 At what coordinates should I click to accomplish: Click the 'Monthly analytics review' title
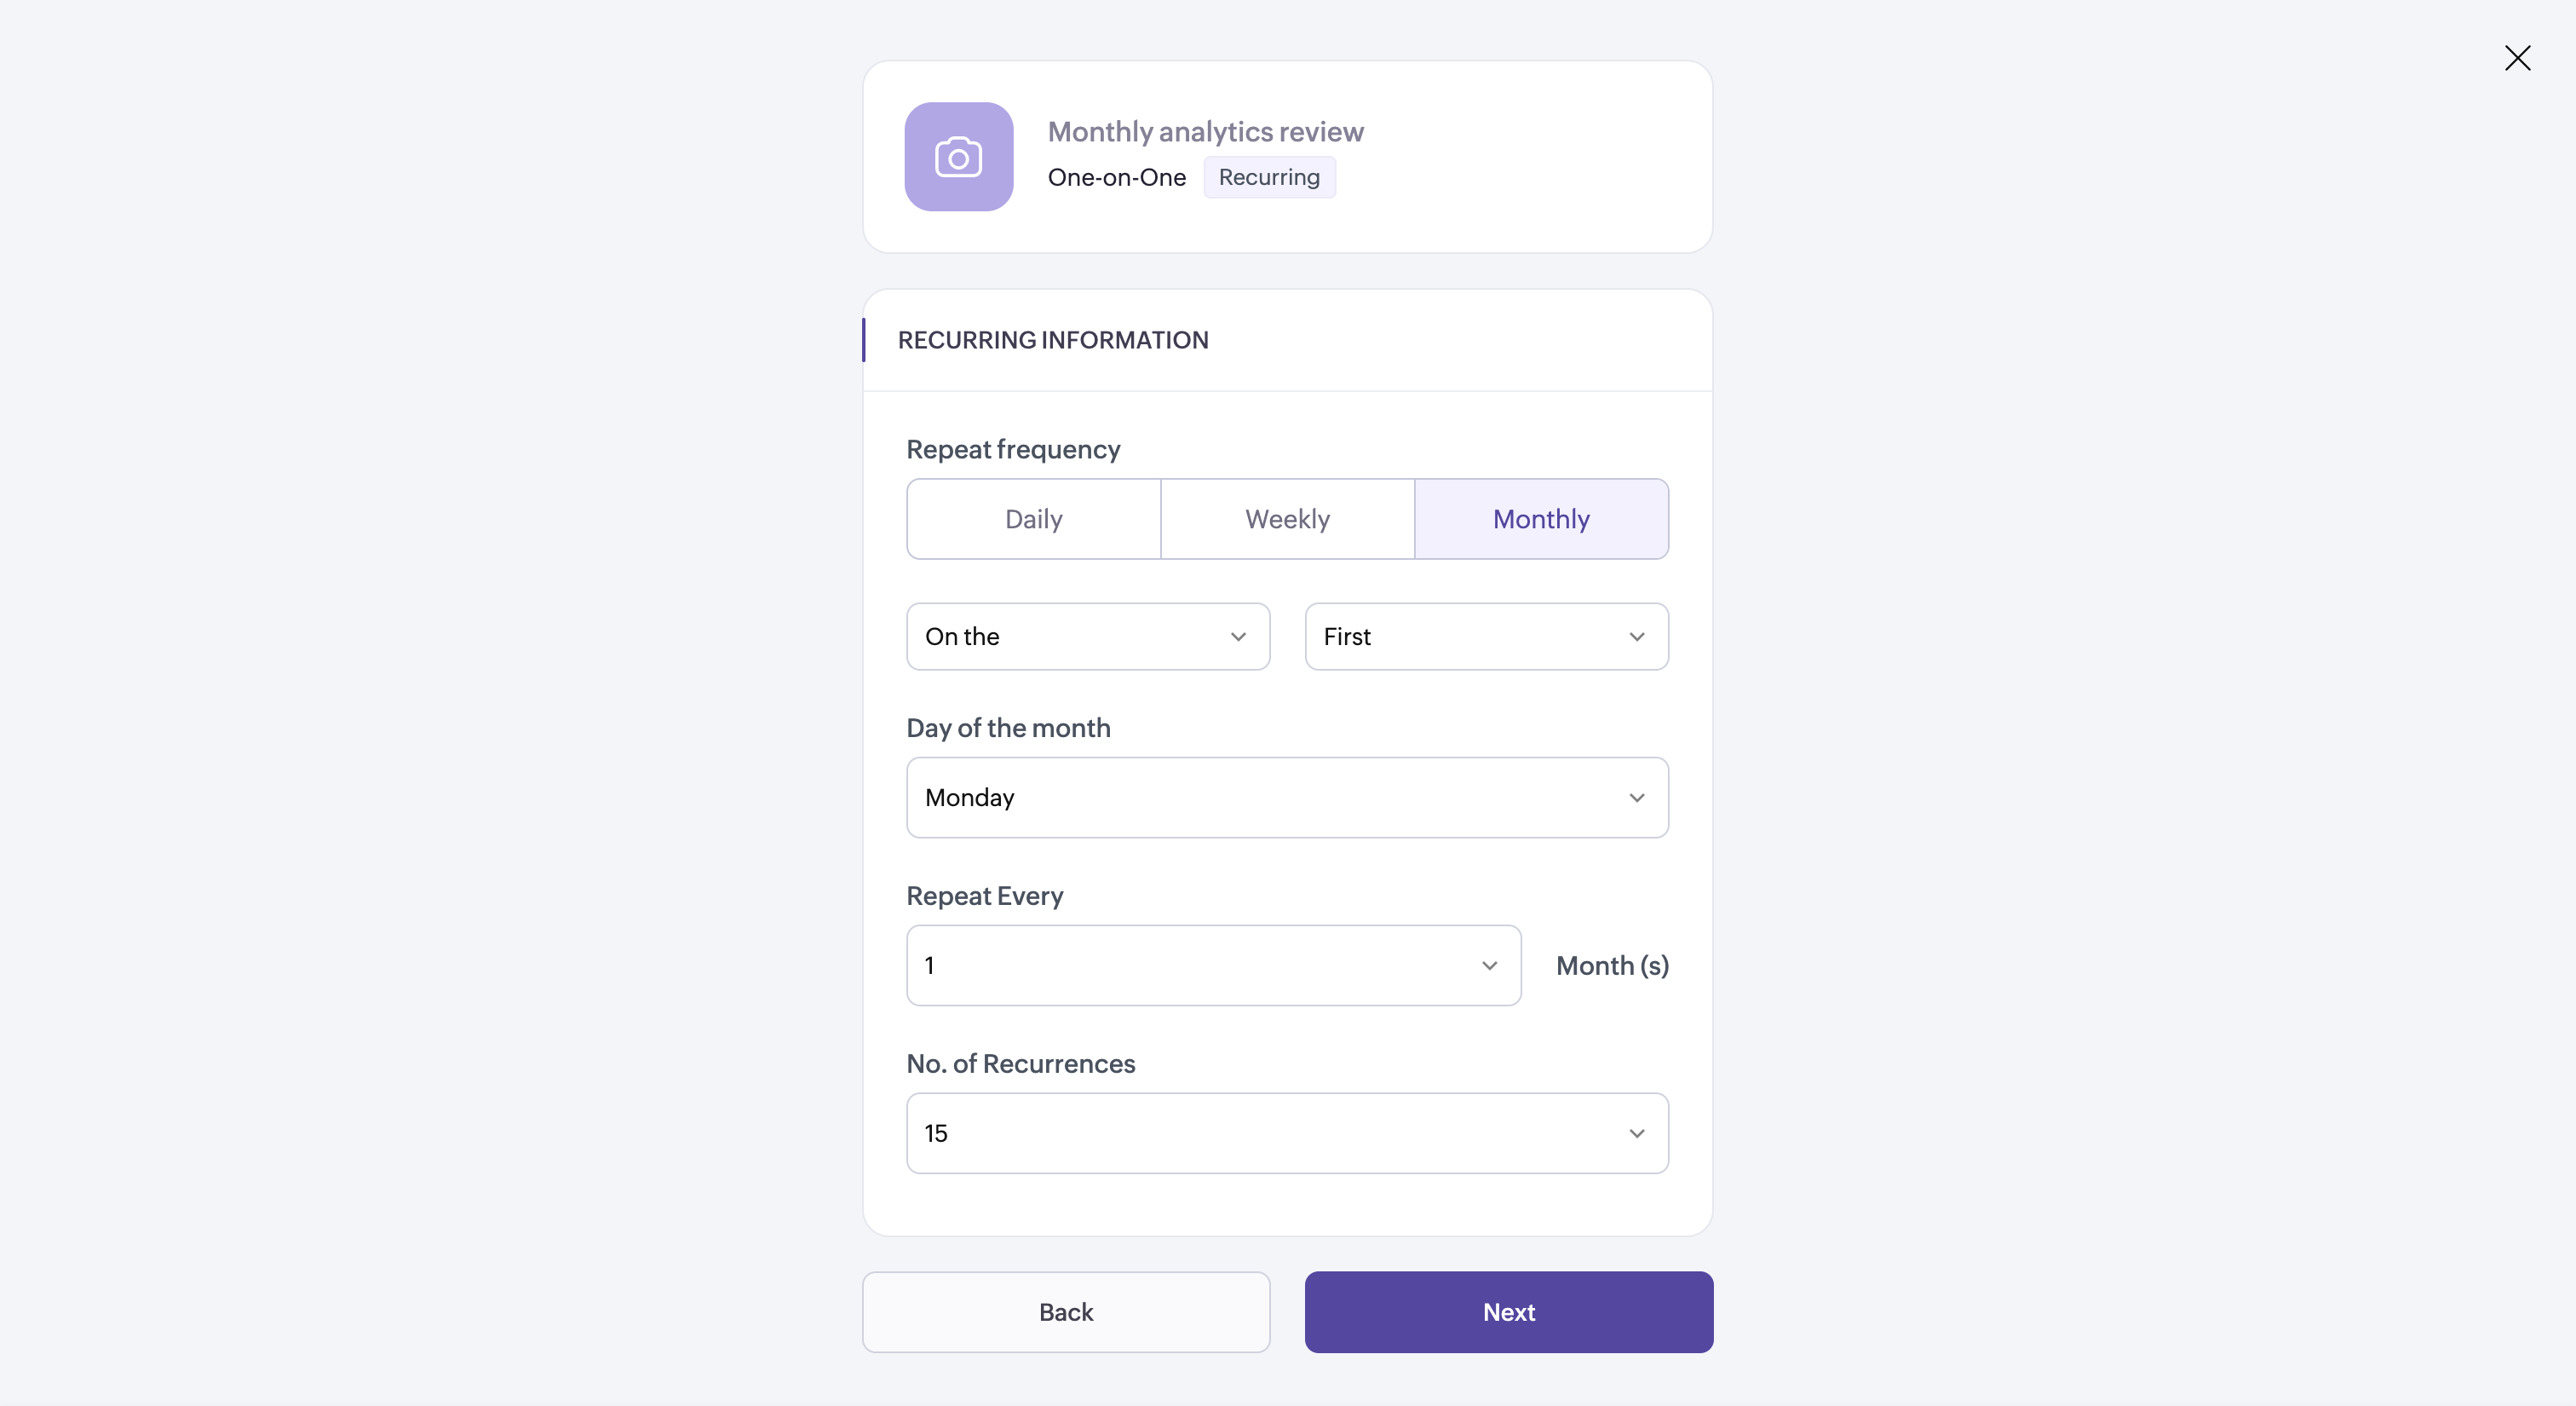point(1205,131)
